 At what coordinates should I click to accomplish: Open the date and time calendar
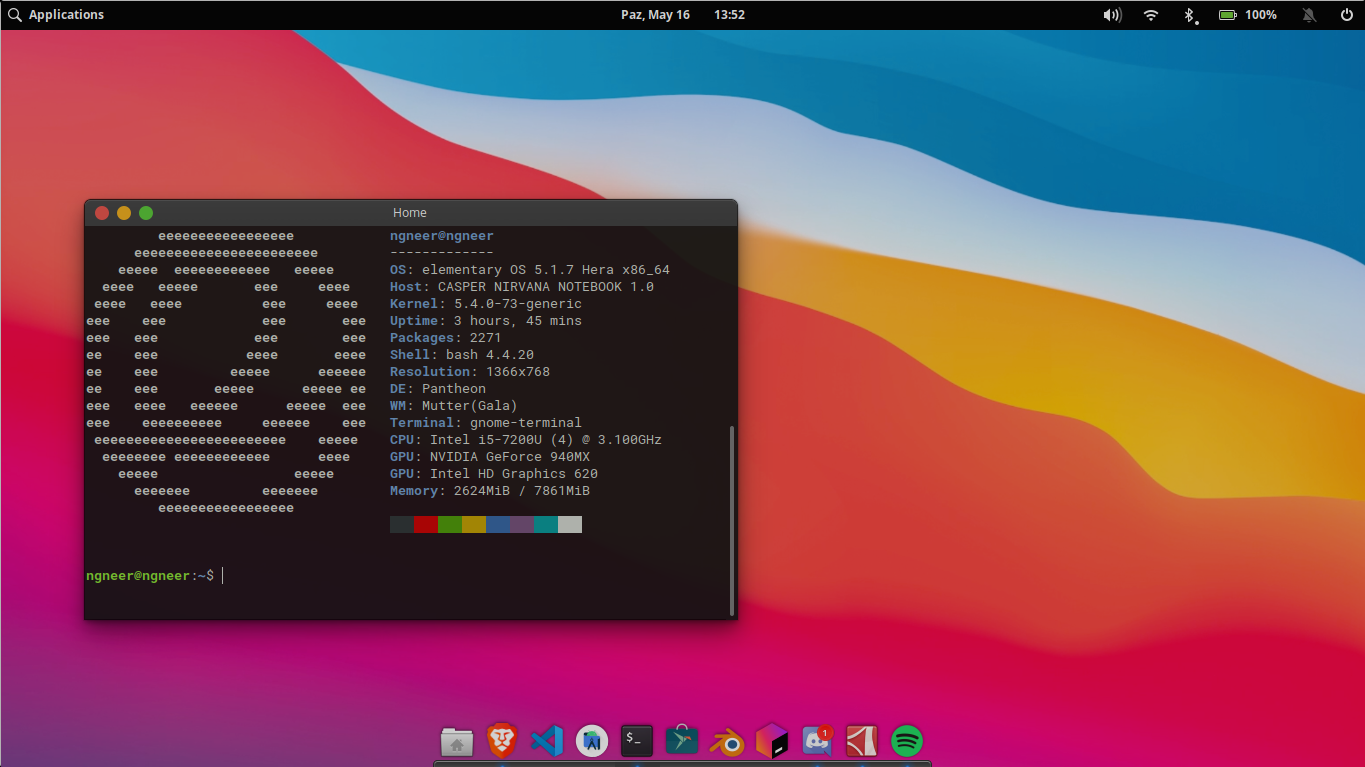683,15
